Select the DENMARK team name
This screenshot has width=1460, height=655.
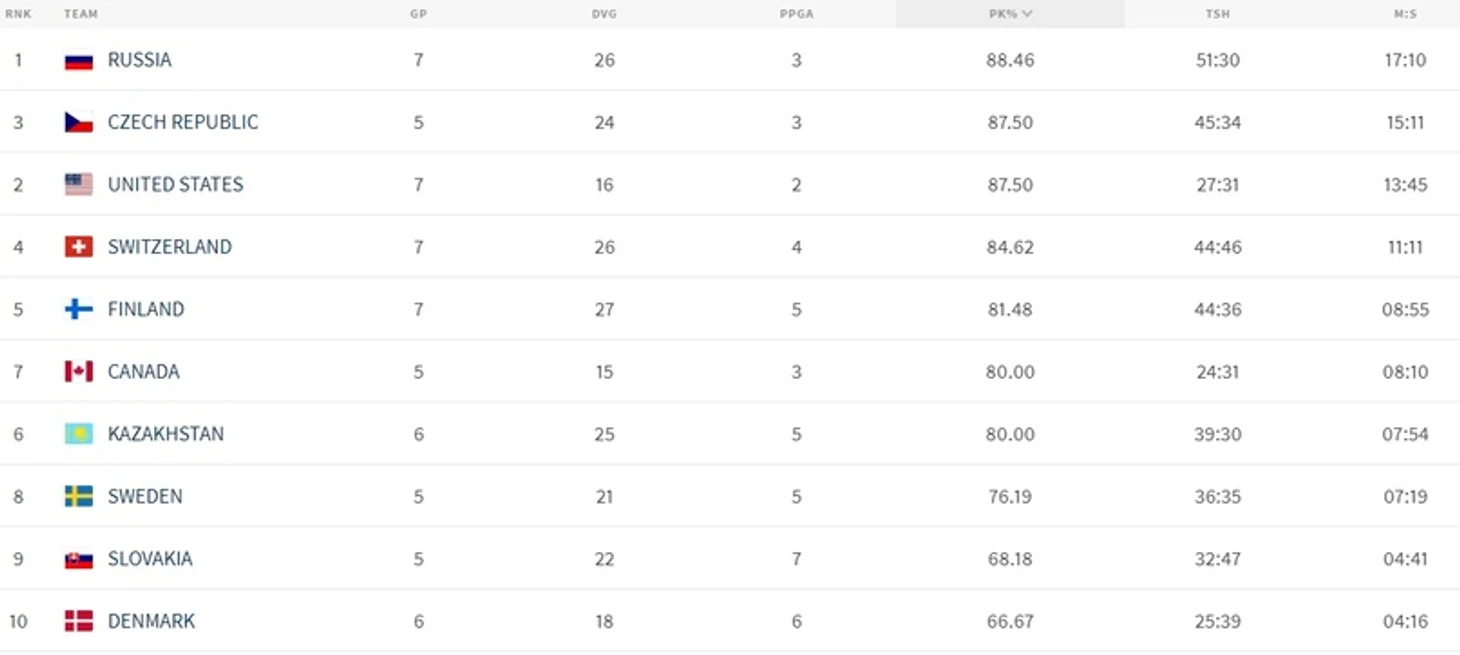click(x=151, y=621)
